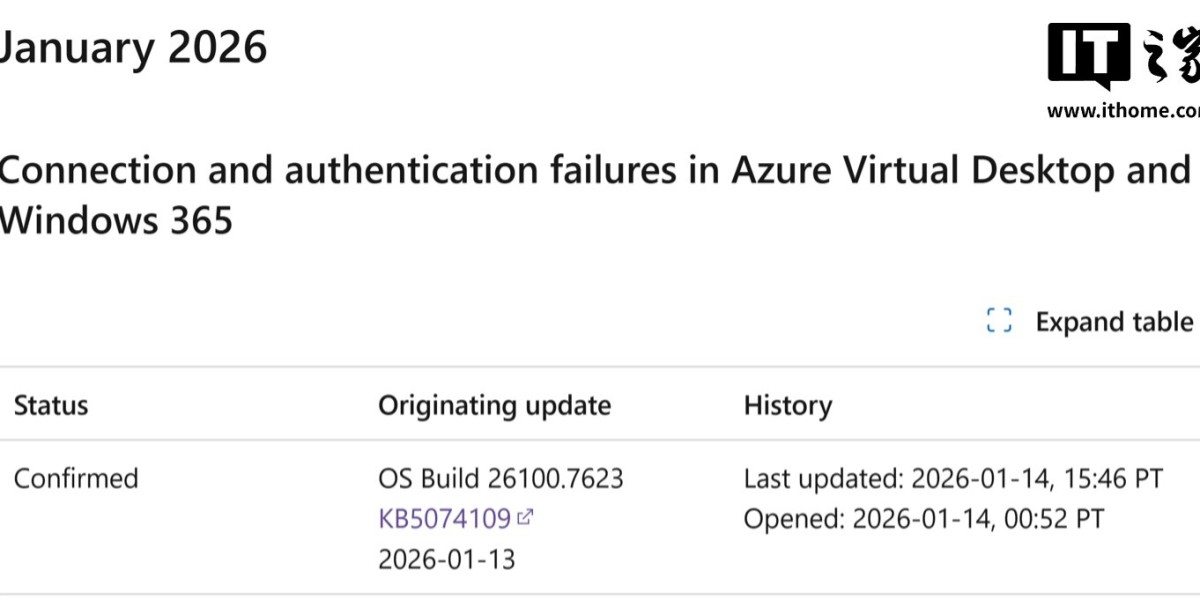Screen dimensions: 1200x600
Task: Click the Opened timestamp line
Action: [x=924, y=518]
